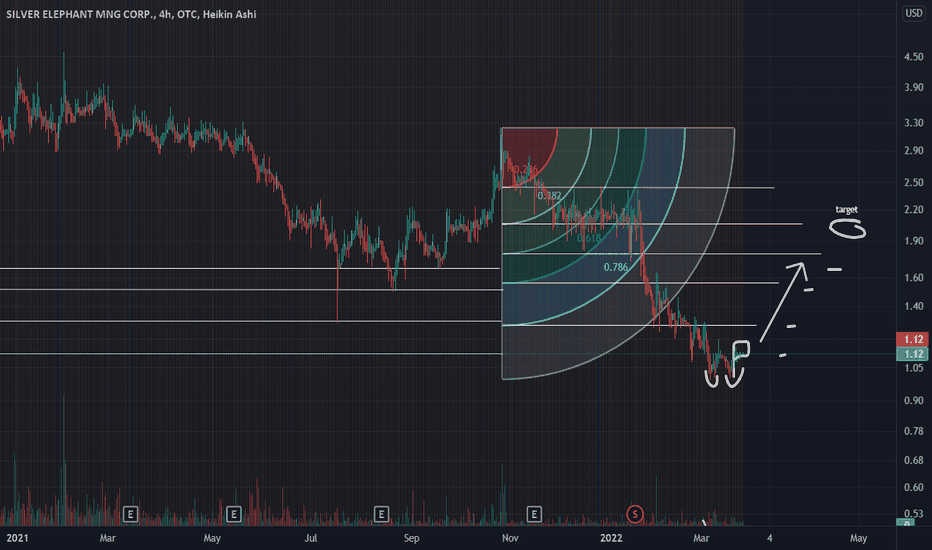Image resolution: width=932 pixels, height=550 pixels.
Task: Click the 0.786 Fibonacci level label
Action: pos(616,267)
